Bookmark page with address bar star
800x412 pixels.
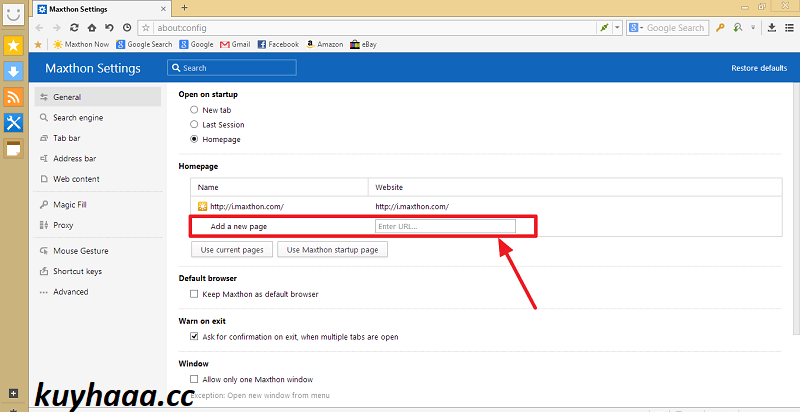point(146,28)
